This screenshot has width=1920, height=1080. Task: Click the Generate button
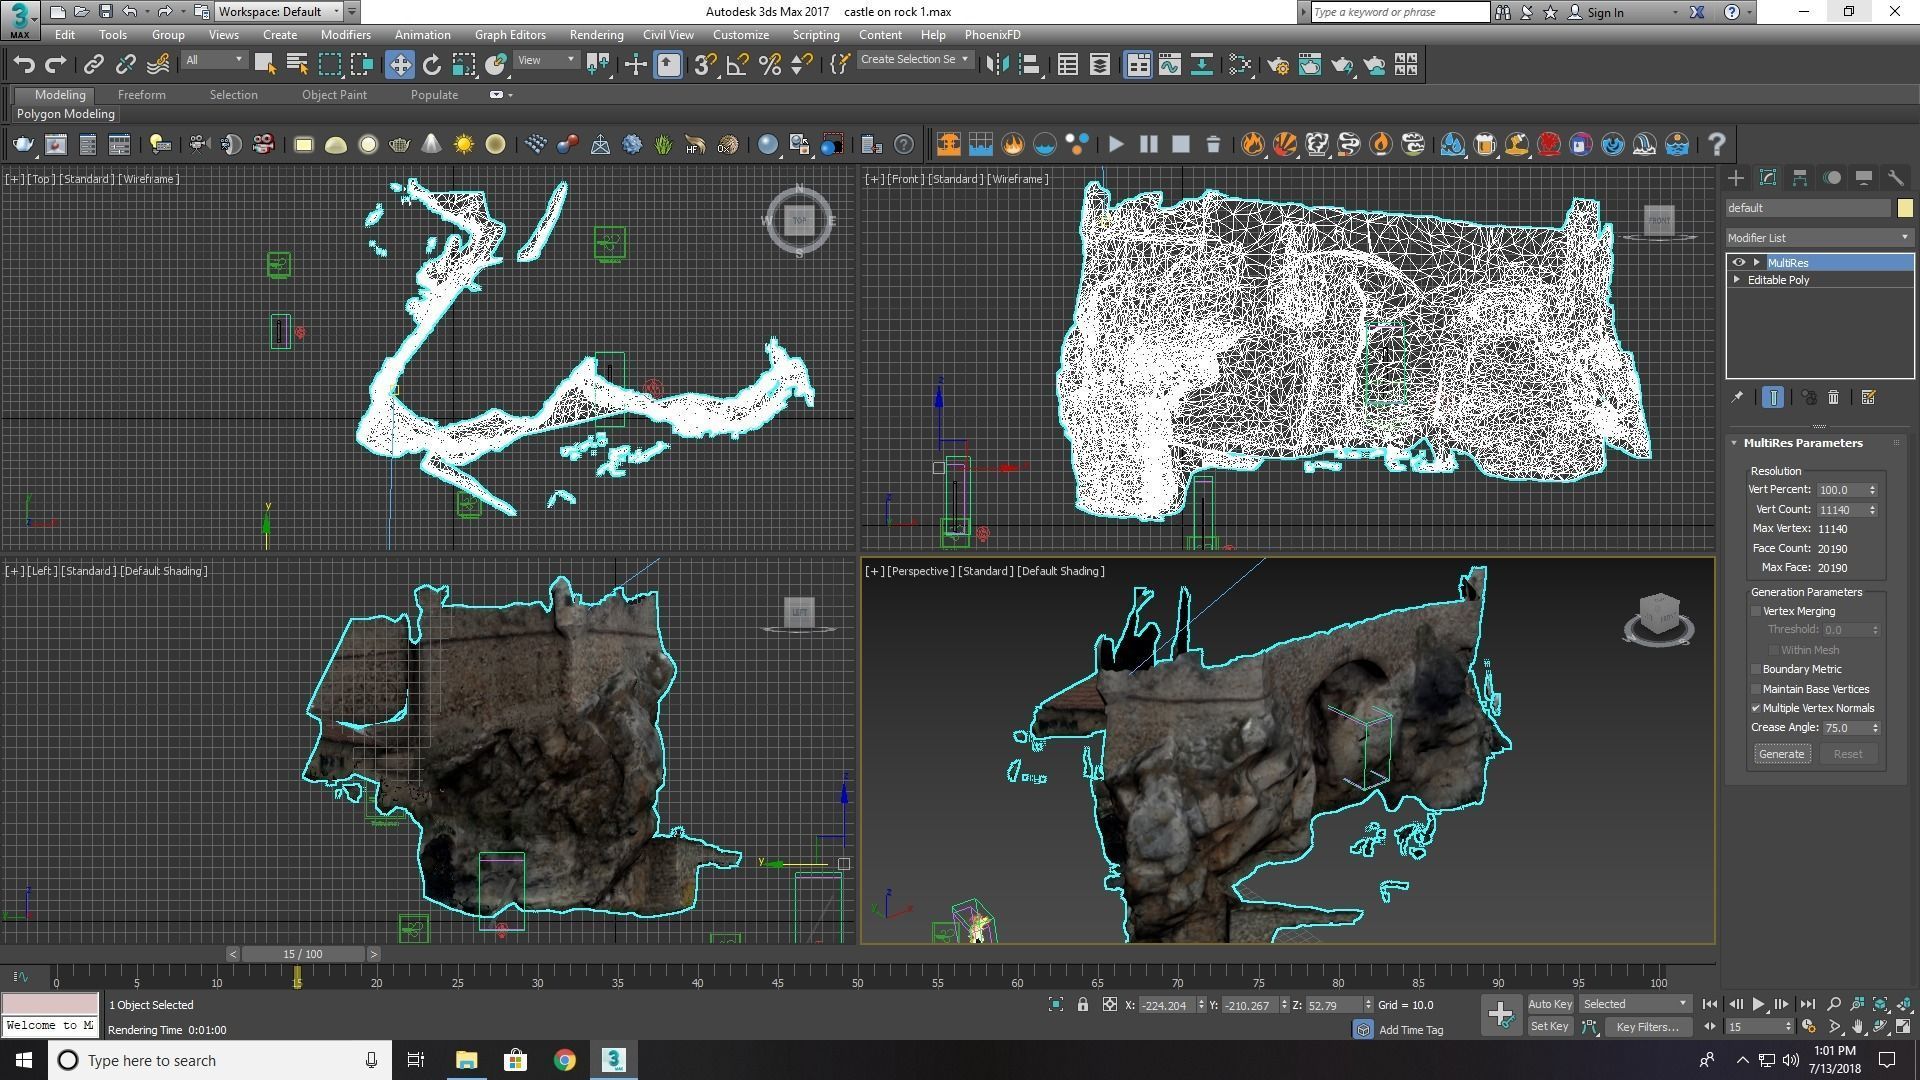[x=1782, y=754]
